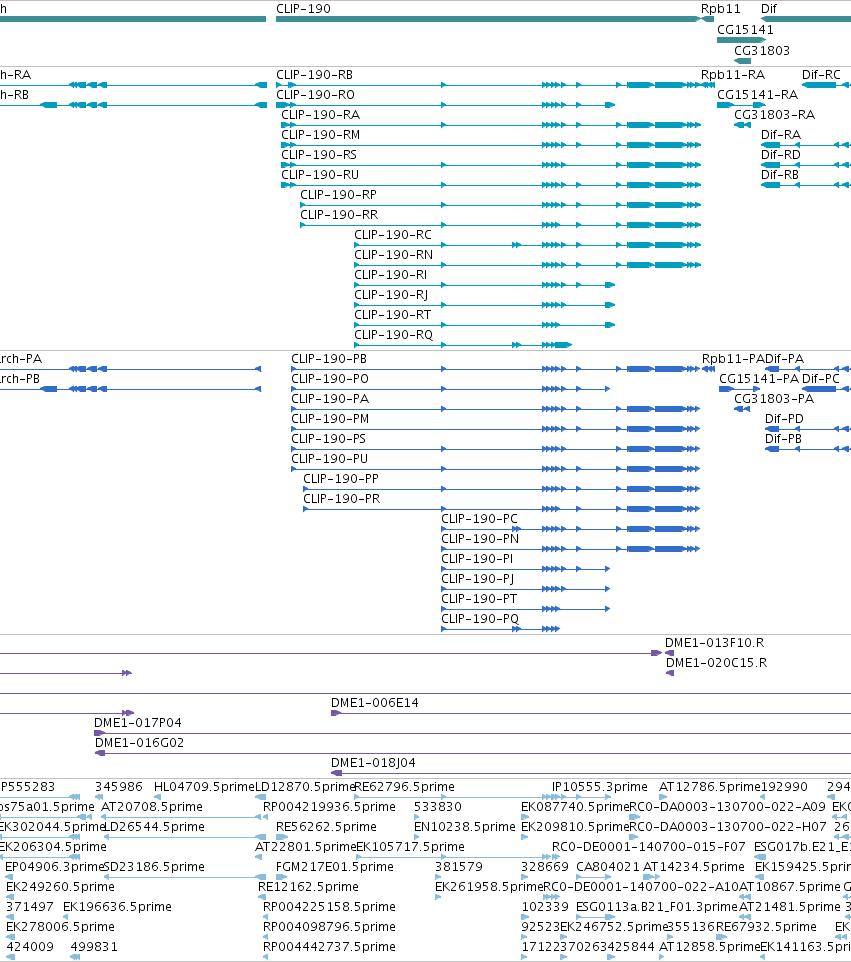Viewport: 851px width, 962px height.
Task: Click EST EN10238.5prime
Action: [x=464, y=826]
